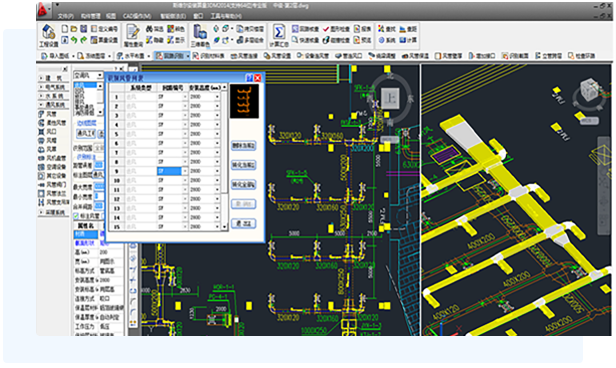Select 风口 air outlet in the left panel
The width and height of the screenshot is (616, 368).
pyautogui.click(x=48, y=132)
